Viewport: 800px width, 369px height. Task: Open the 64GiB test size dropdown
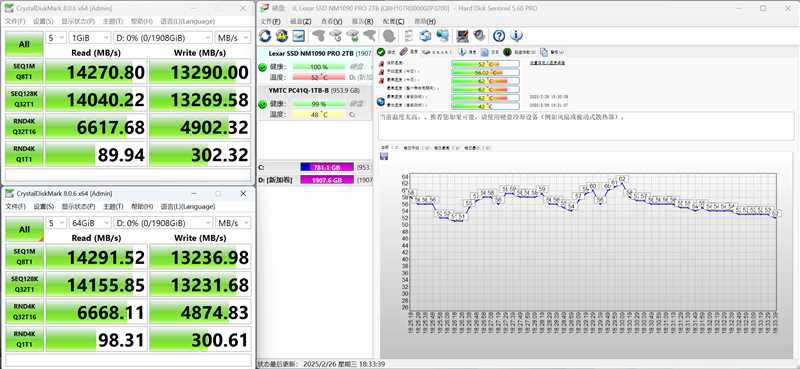[90, 223]
